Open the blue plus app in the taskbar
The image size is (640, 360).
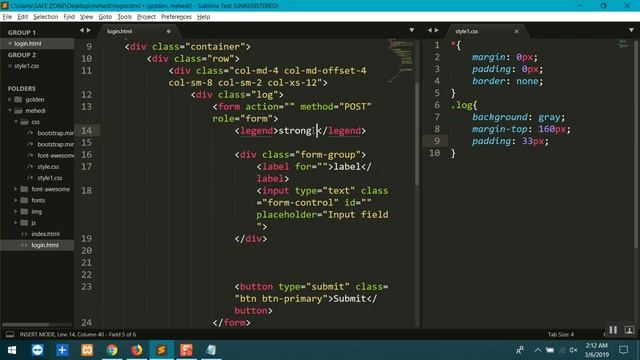(x=62, y=350)
